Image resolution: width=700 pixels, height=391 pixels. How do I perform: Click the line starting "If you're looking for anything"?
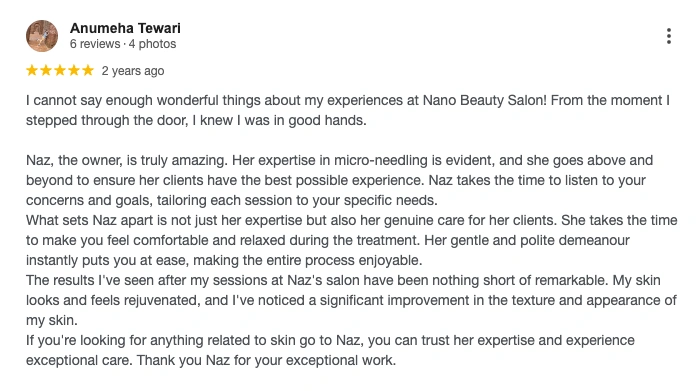[330, 340]
